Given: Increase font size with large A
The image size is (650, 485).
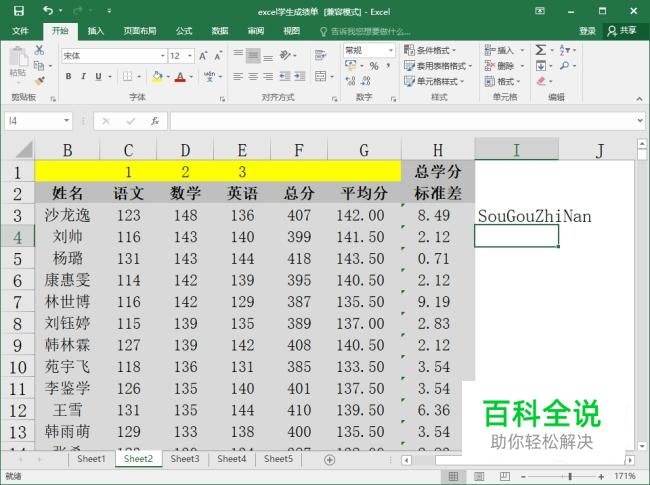Looking at the screenshot, I should pyautogui.click(x=203, y=56).
